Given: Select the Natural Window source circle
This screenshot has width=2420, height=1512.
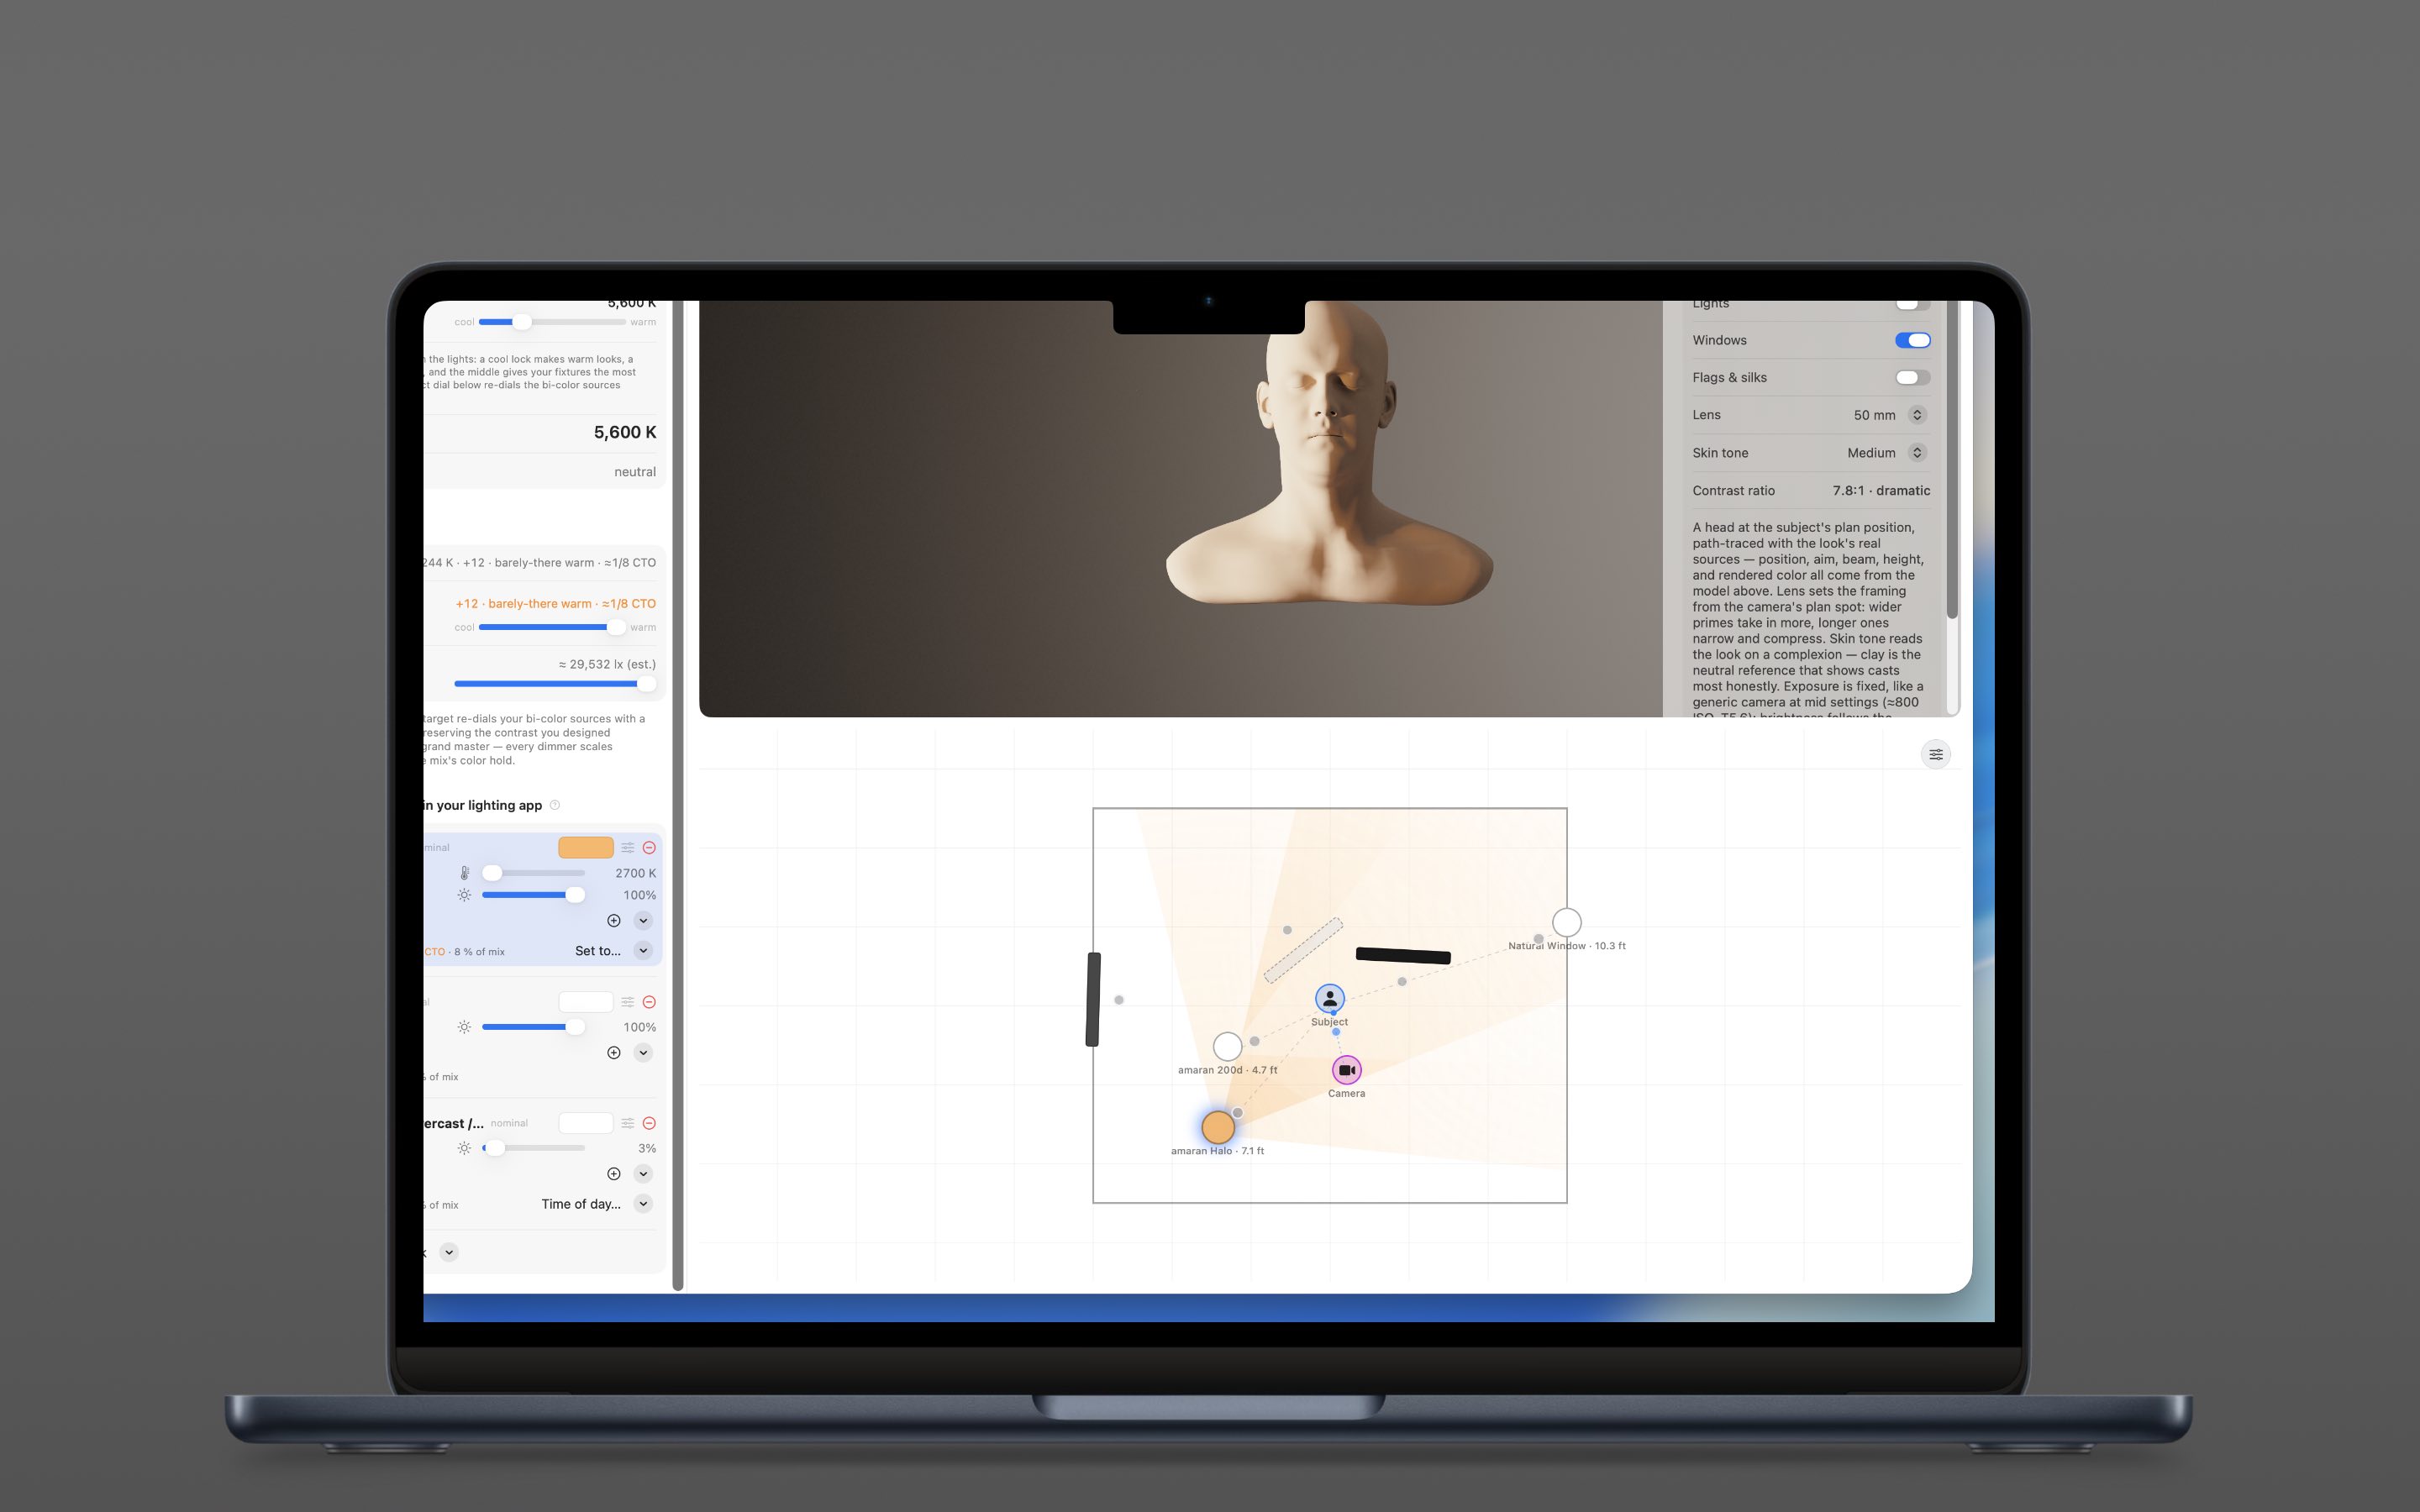Looking at the screenshot, I should click(x=1566, y=922).
